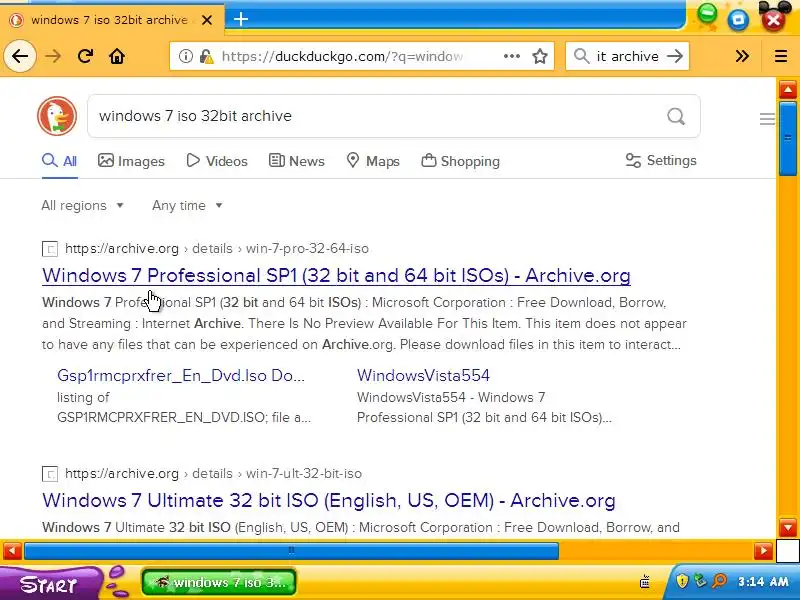Click favicon beside win-7-pro-32-64-iso result

tap(49, 249)
